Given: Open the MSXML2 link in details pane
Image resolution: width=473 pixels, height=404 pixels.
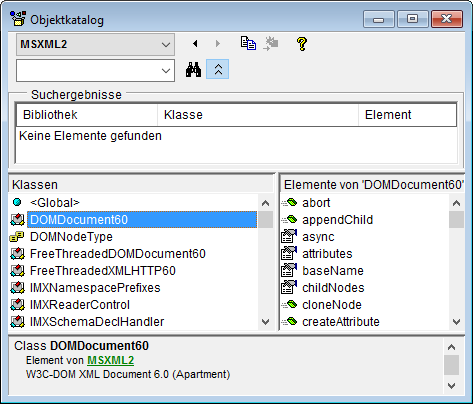Looking at the screenshot, I should coord(110,360).
